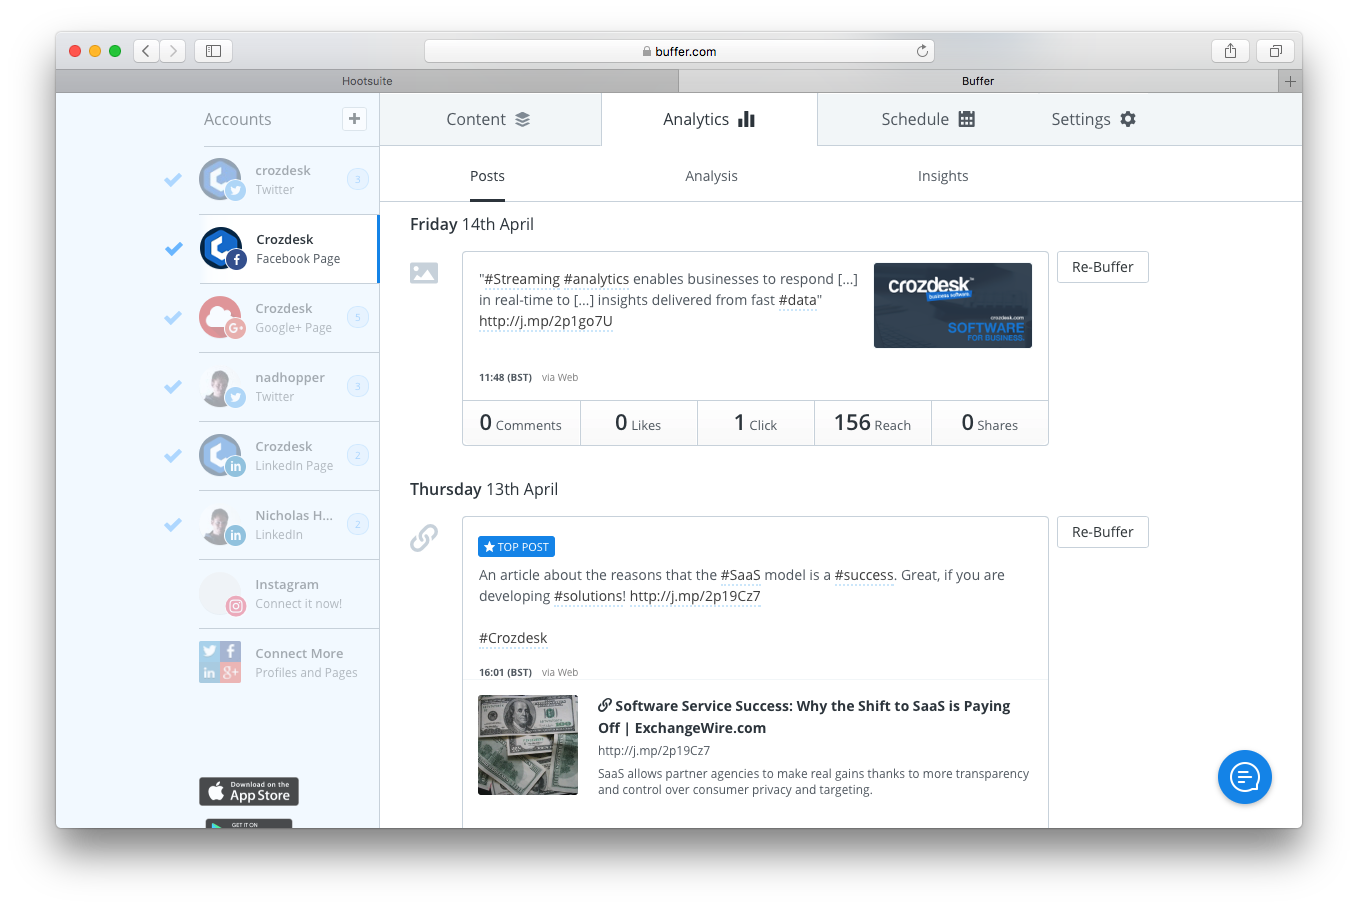Click Download on the App Store badge
1358x908 pixels.
tap(249, 791)
